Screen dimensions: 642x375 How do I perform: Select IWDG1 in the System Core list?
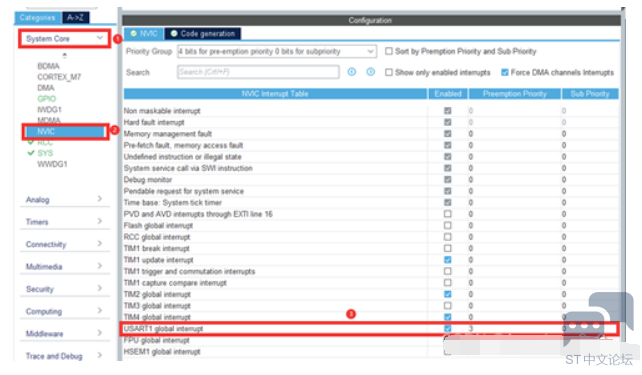pos(50,110)
